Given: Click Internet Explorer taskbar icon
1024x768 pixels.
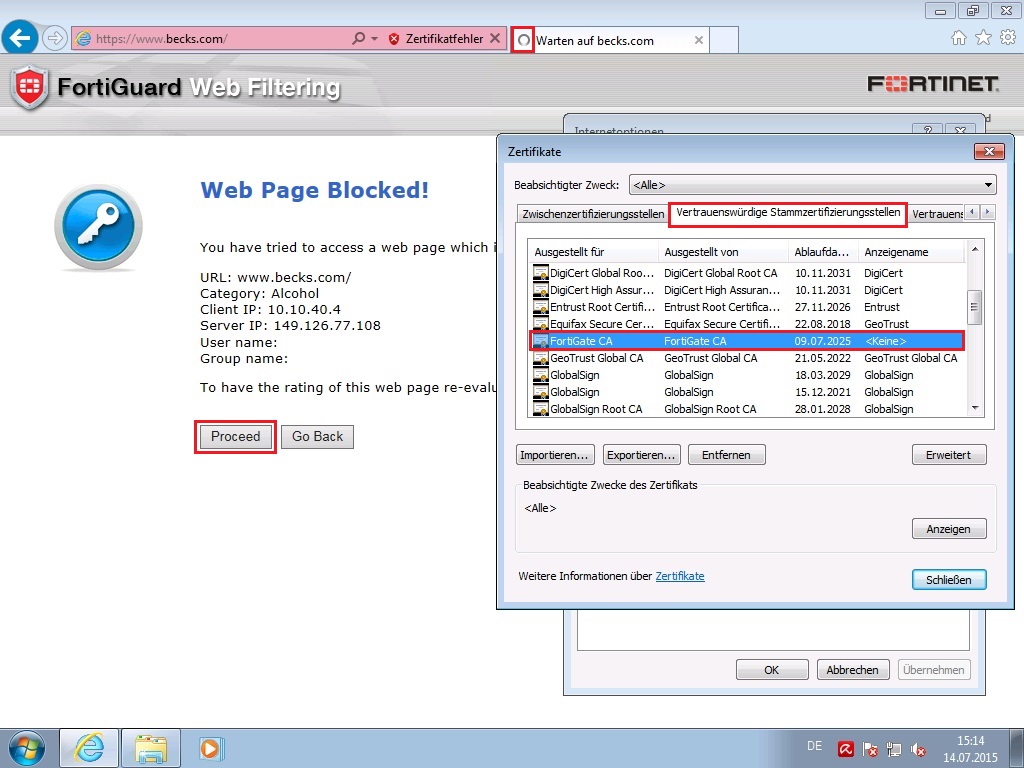Looking at the screenshot, I should coord(89,748).
